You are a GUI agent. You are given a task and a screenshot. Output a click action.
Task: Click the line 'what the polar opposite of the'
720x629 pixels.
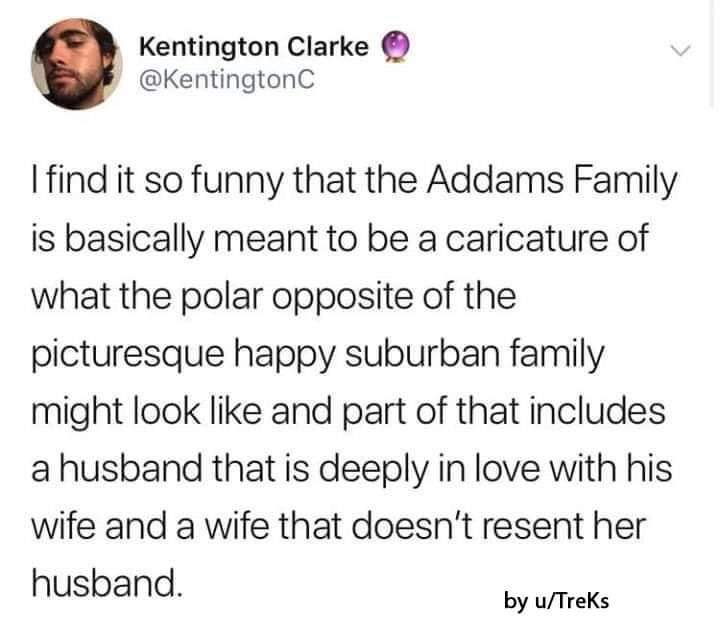pos(274,297)
